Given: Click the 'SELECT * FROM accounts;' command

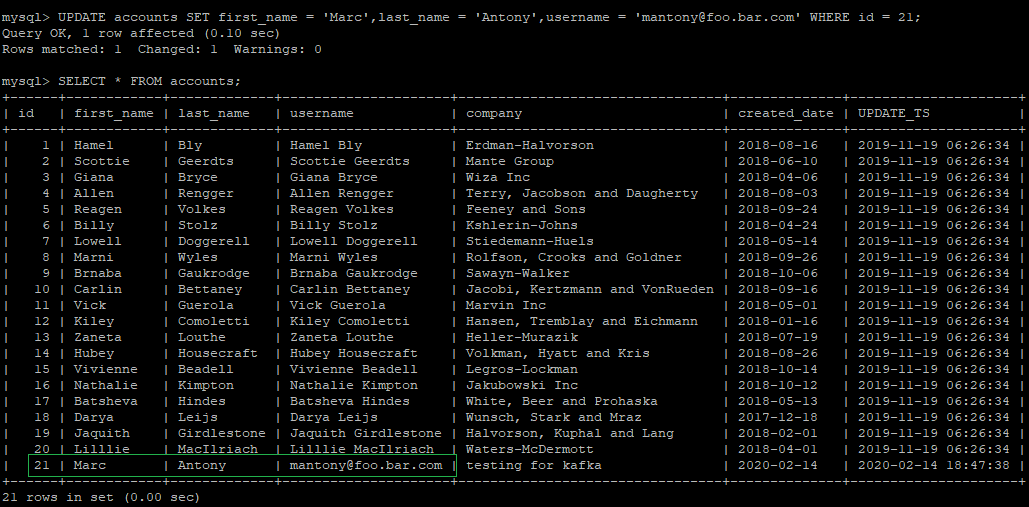Looking at the screenshot, I should click(x=150, y=81).
